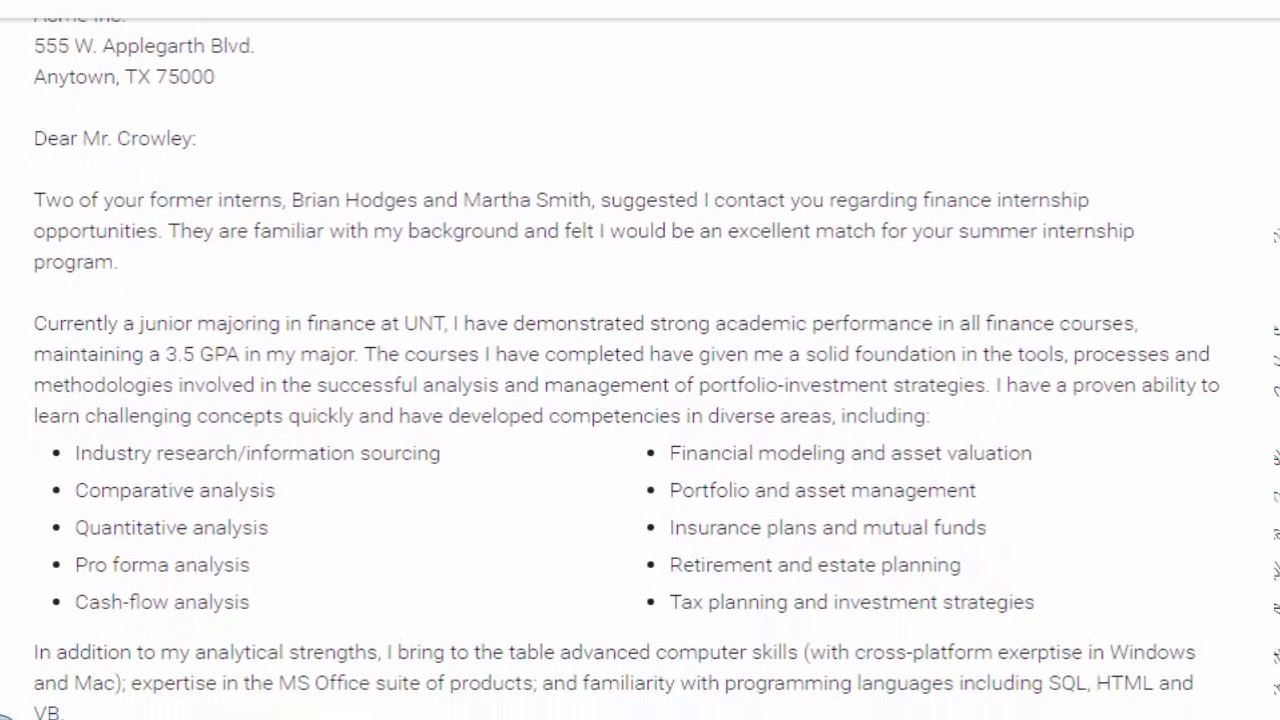Click the '555 W. Applegarth Blvd.' address line

[144, 46]
